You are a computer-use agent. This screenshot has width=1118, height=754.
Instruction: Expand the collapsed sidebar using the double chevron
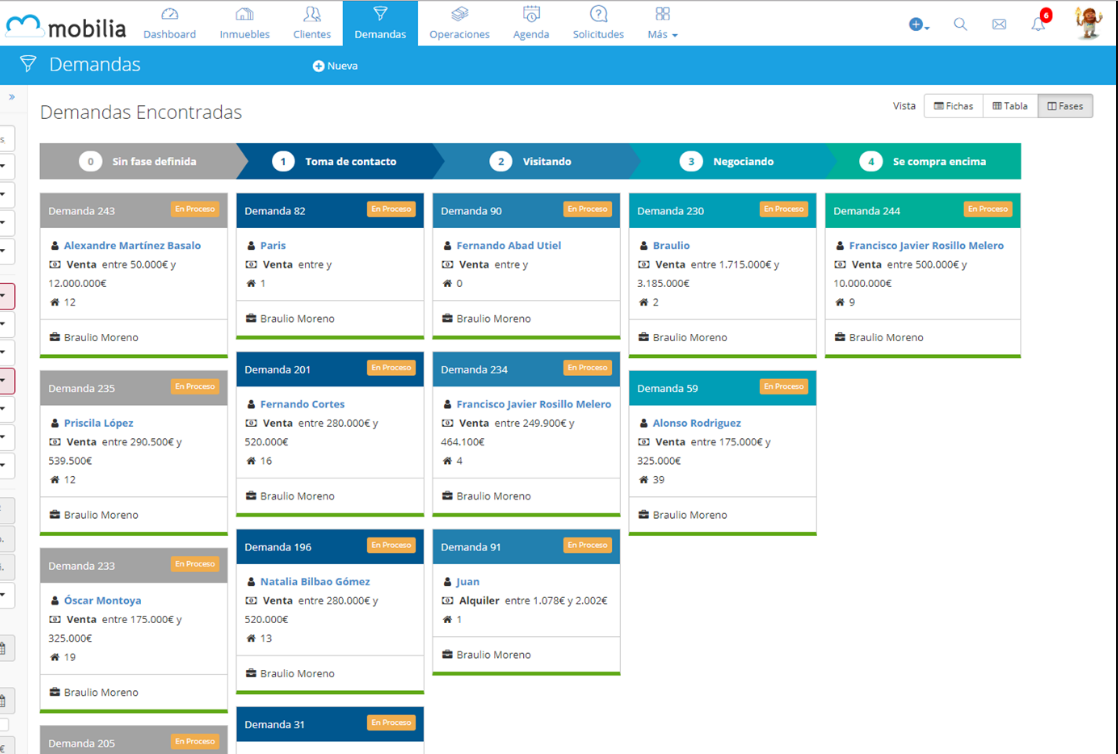(12, 97)
